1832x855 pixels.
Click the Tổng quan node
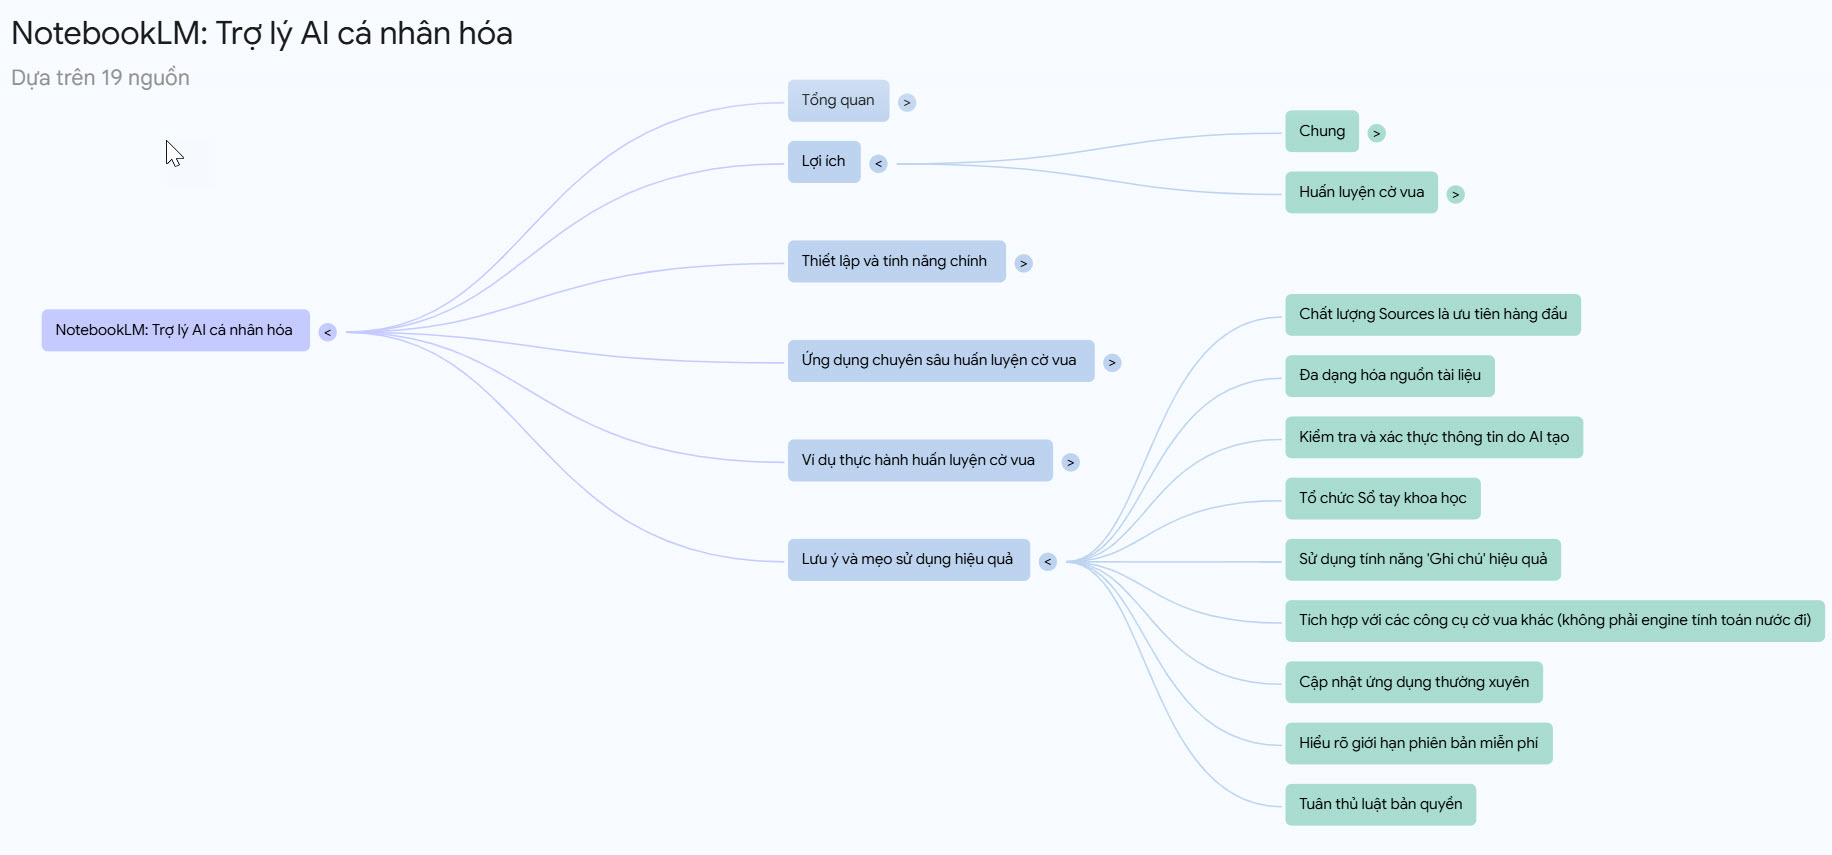tap(837, 101)
